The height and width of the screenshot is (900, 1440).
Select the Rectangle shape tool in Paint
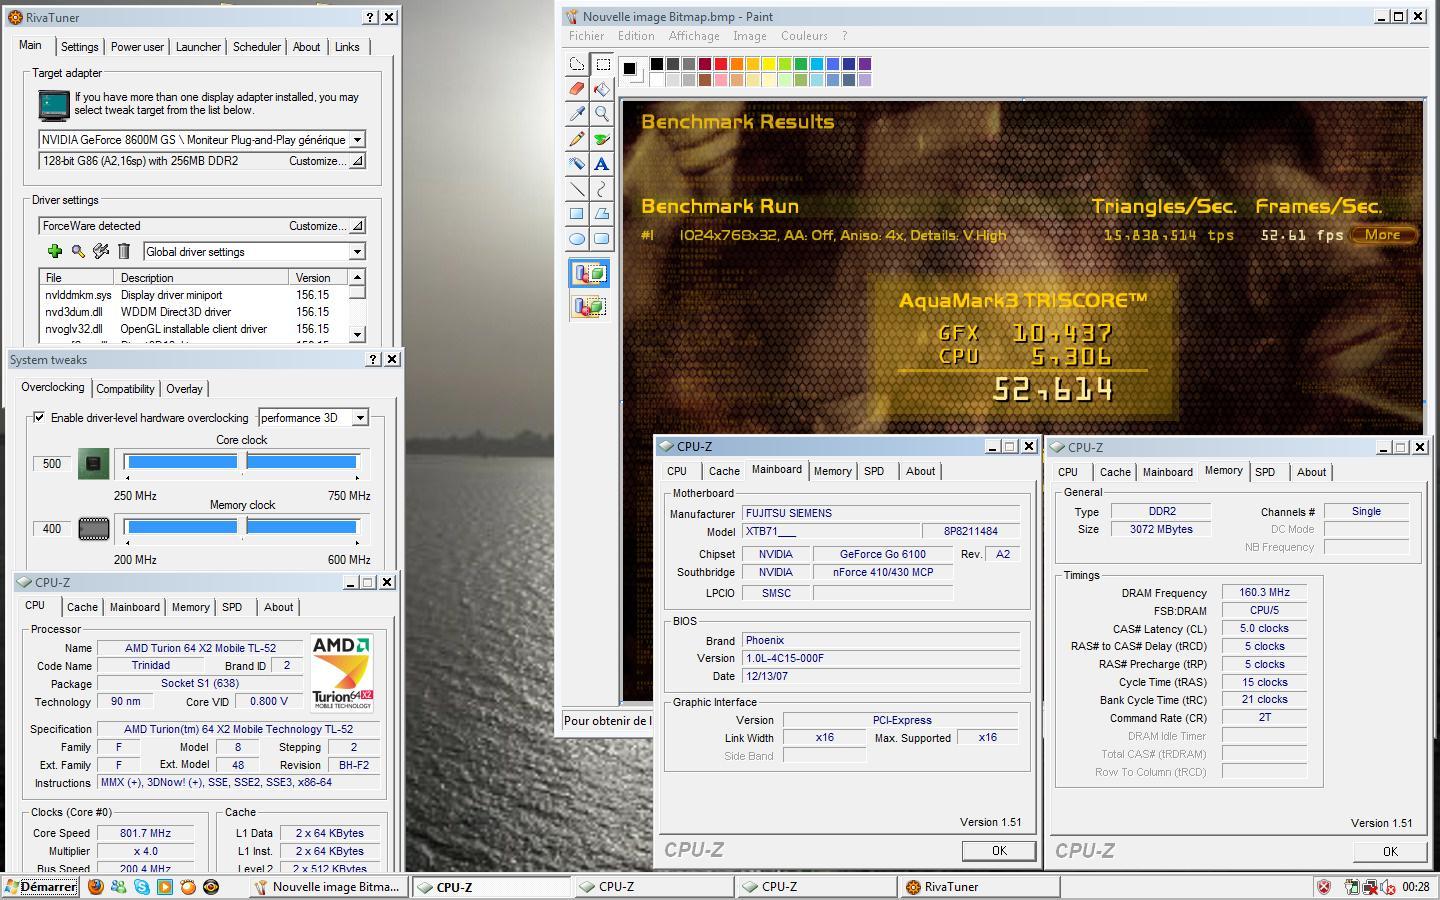pos(577,213)
